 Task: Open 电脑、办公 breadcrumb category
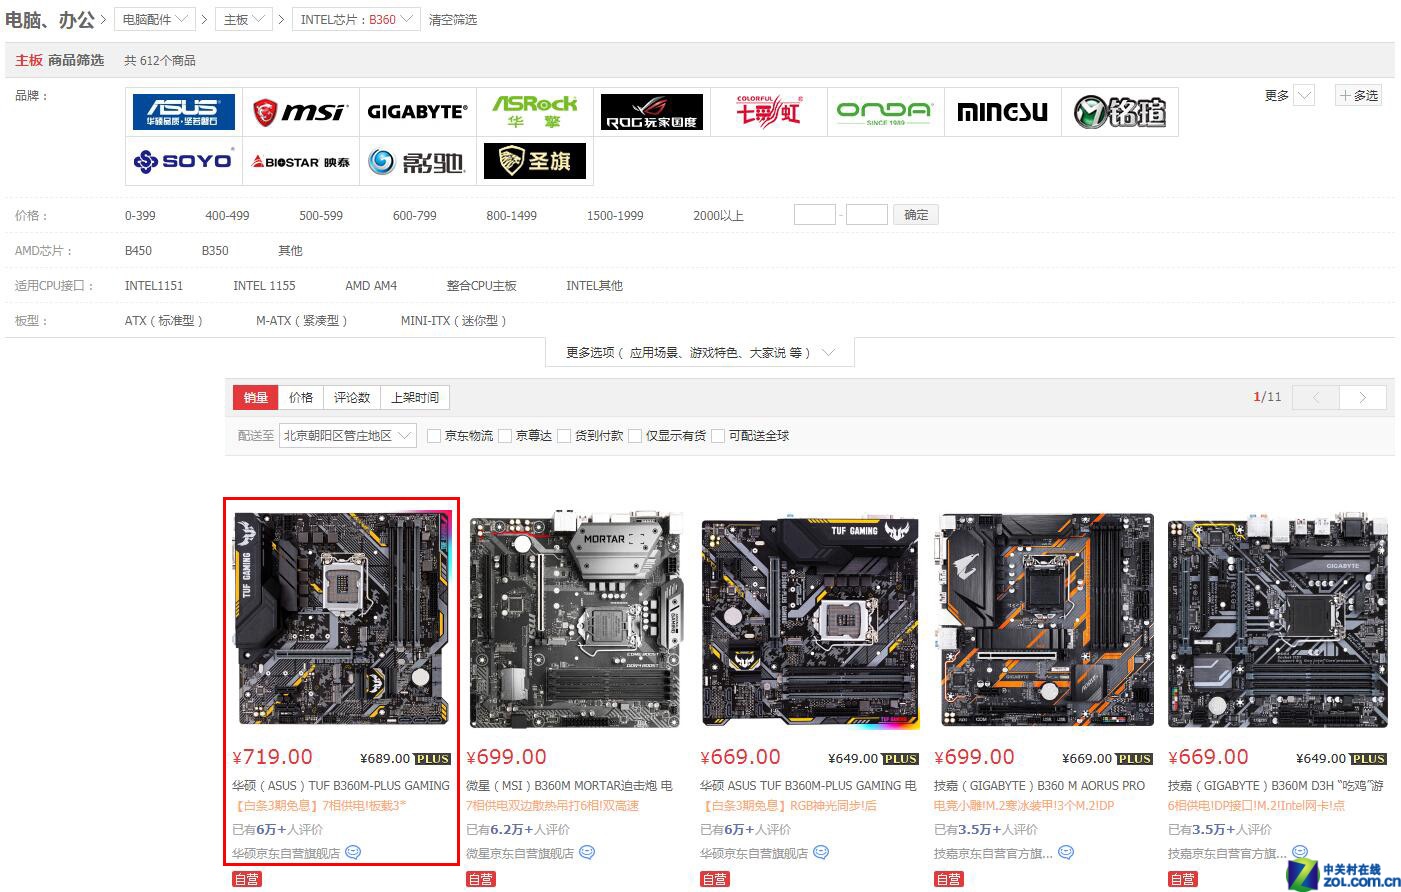(51, 19)
